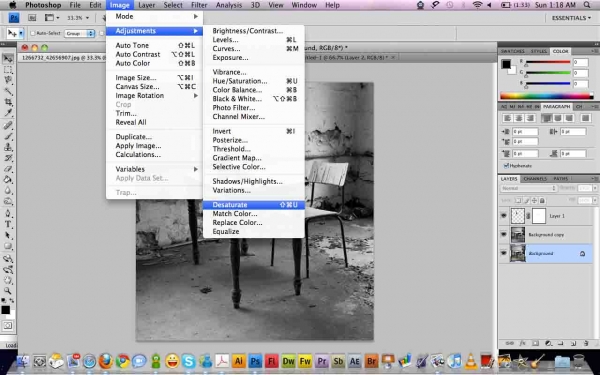
Task: Choose Canvas Size menu item
Action: click(x=154, y=86)
